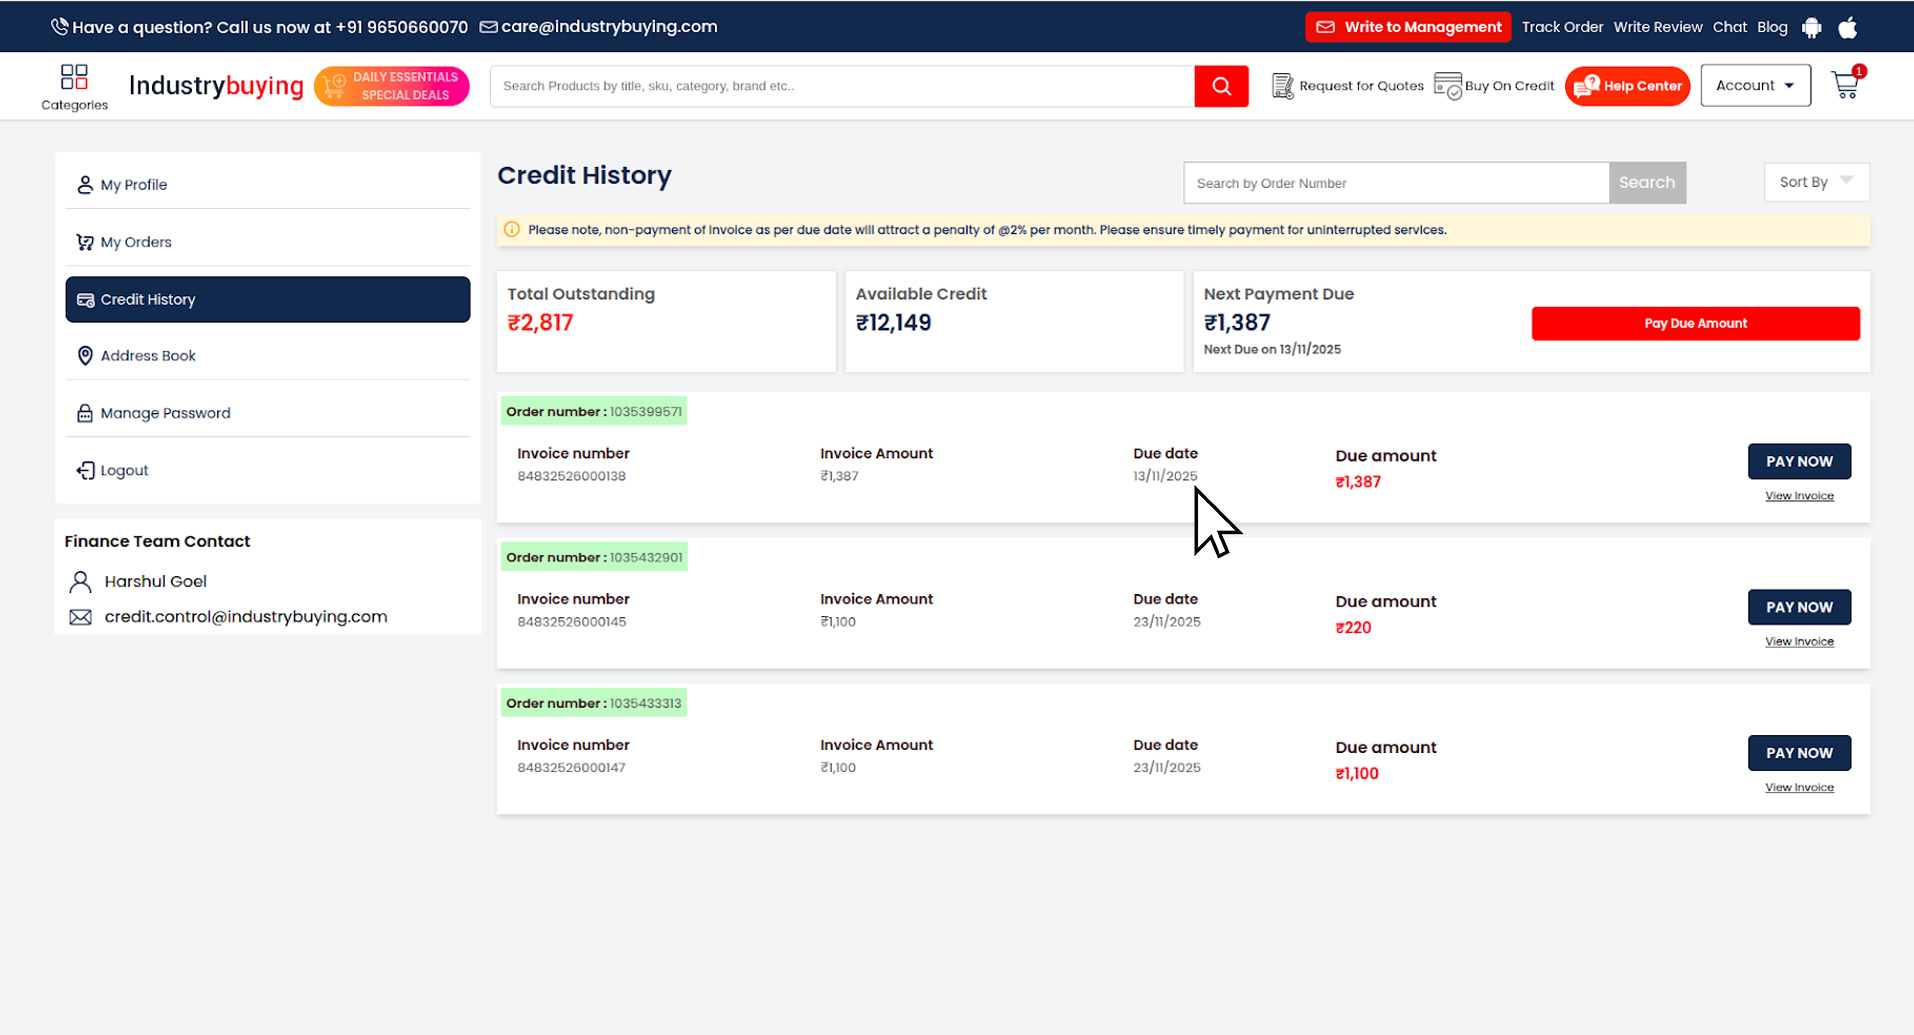Viewport: 1914px width, 1035px height.
Task: Open the Help Center button
Action: (1627, 86)
